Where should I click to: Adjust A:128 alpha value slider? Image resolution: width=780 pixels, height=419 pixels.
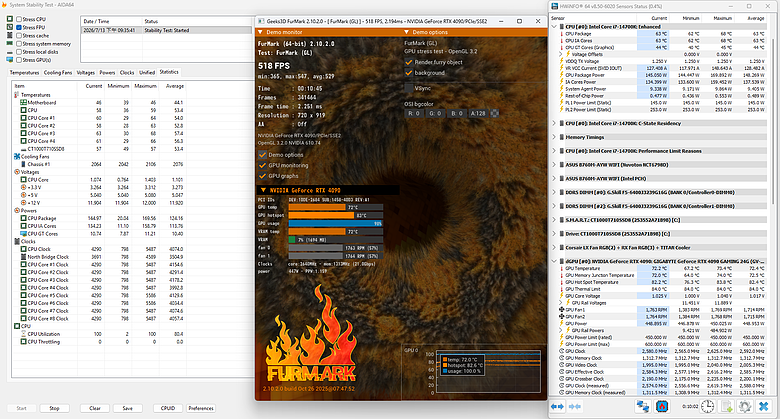pos(478,113)
